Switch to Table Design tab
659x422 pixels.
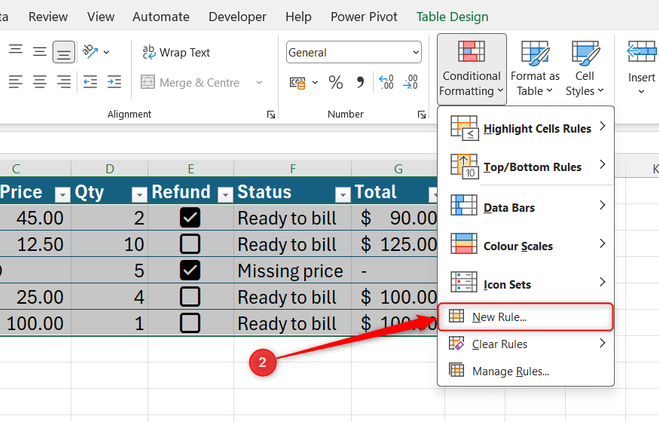coord(453,17)
